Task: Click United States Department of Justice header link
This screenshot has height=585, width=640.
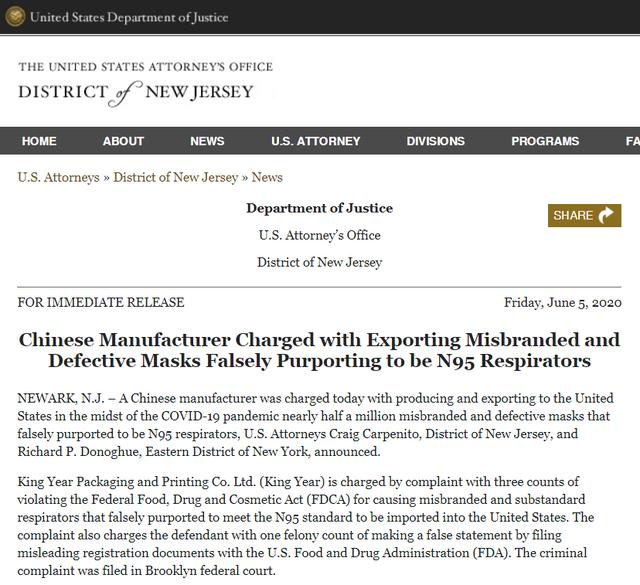Action: click(129, 17)
